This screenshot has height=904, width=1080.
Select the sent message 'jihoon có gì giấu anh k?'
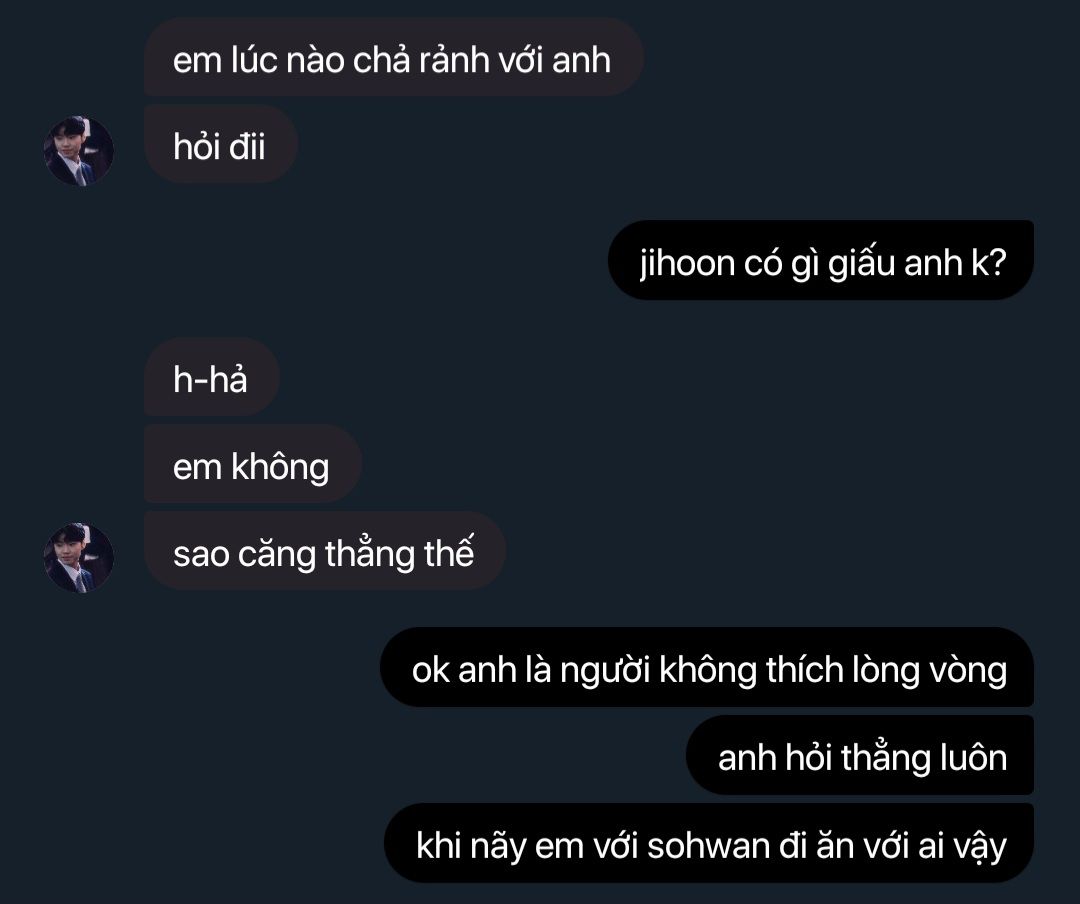(x=820, y=260)
